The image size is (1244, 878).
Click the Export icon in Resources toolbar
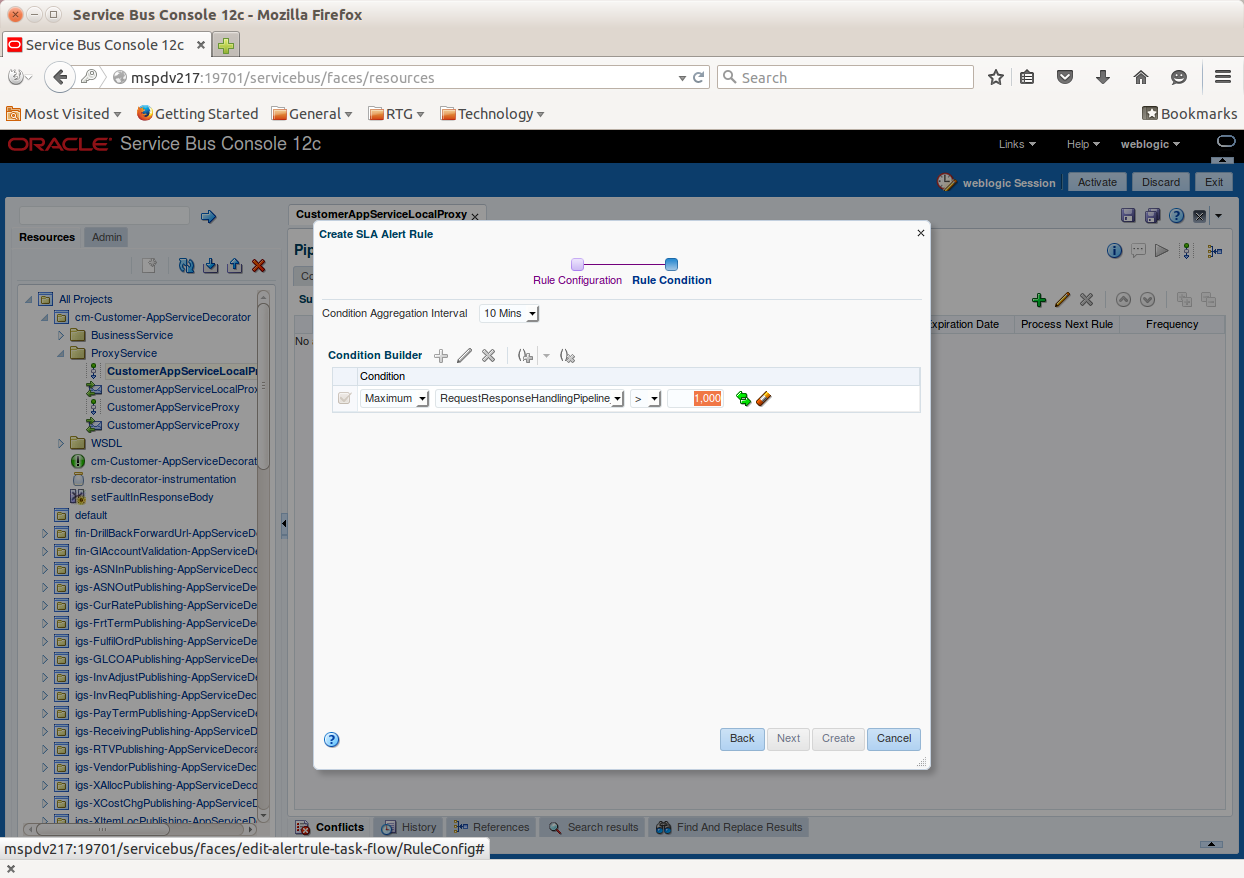click(234, 265)
